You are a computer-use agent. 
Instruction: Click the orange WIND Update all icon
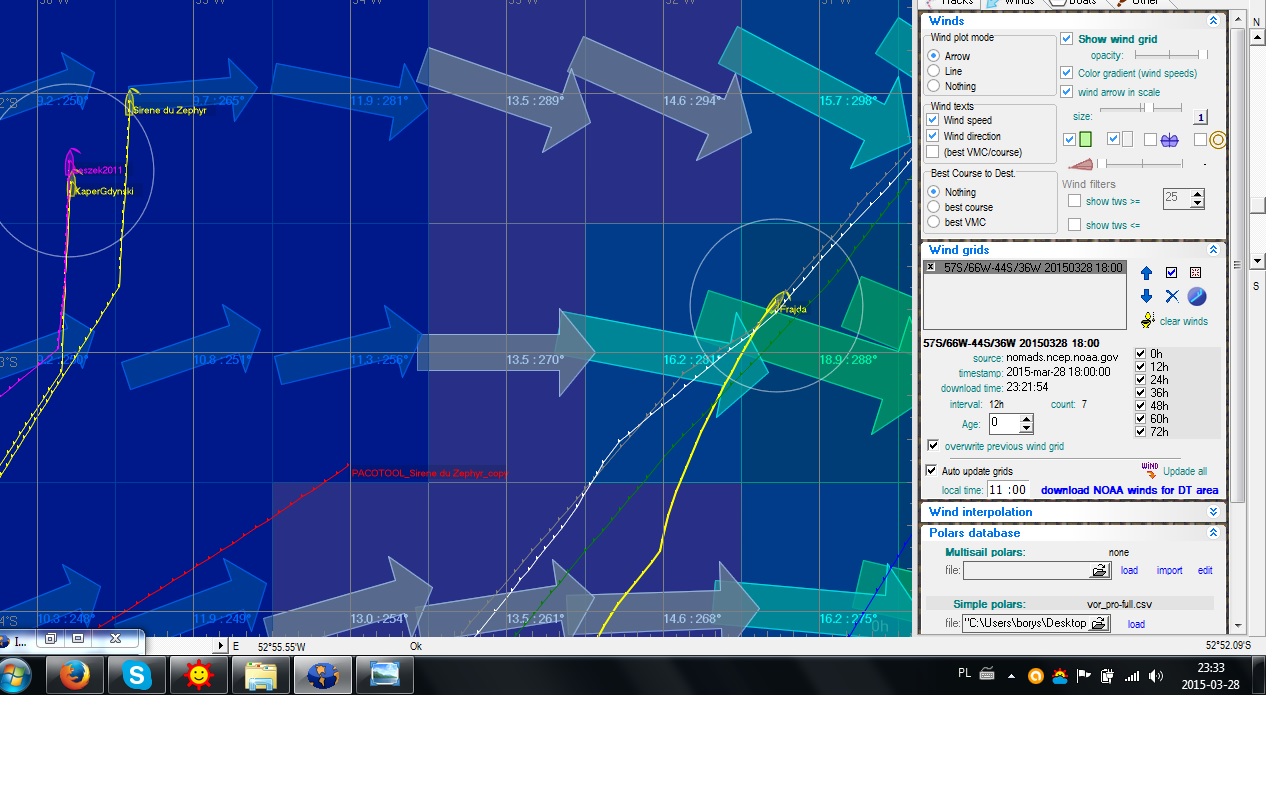tap(1150, 469)
